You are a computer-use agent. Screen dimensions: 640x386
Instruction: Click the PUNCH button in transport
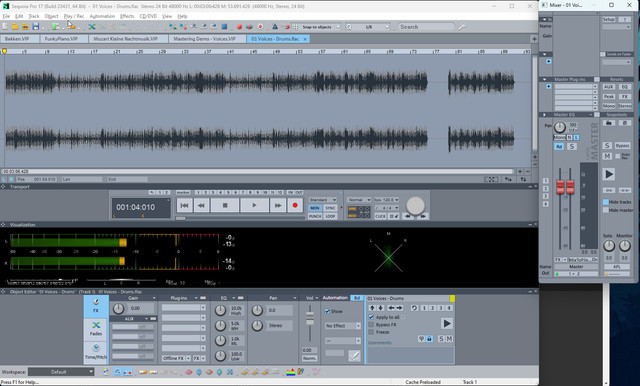click(x=315, y=216)
